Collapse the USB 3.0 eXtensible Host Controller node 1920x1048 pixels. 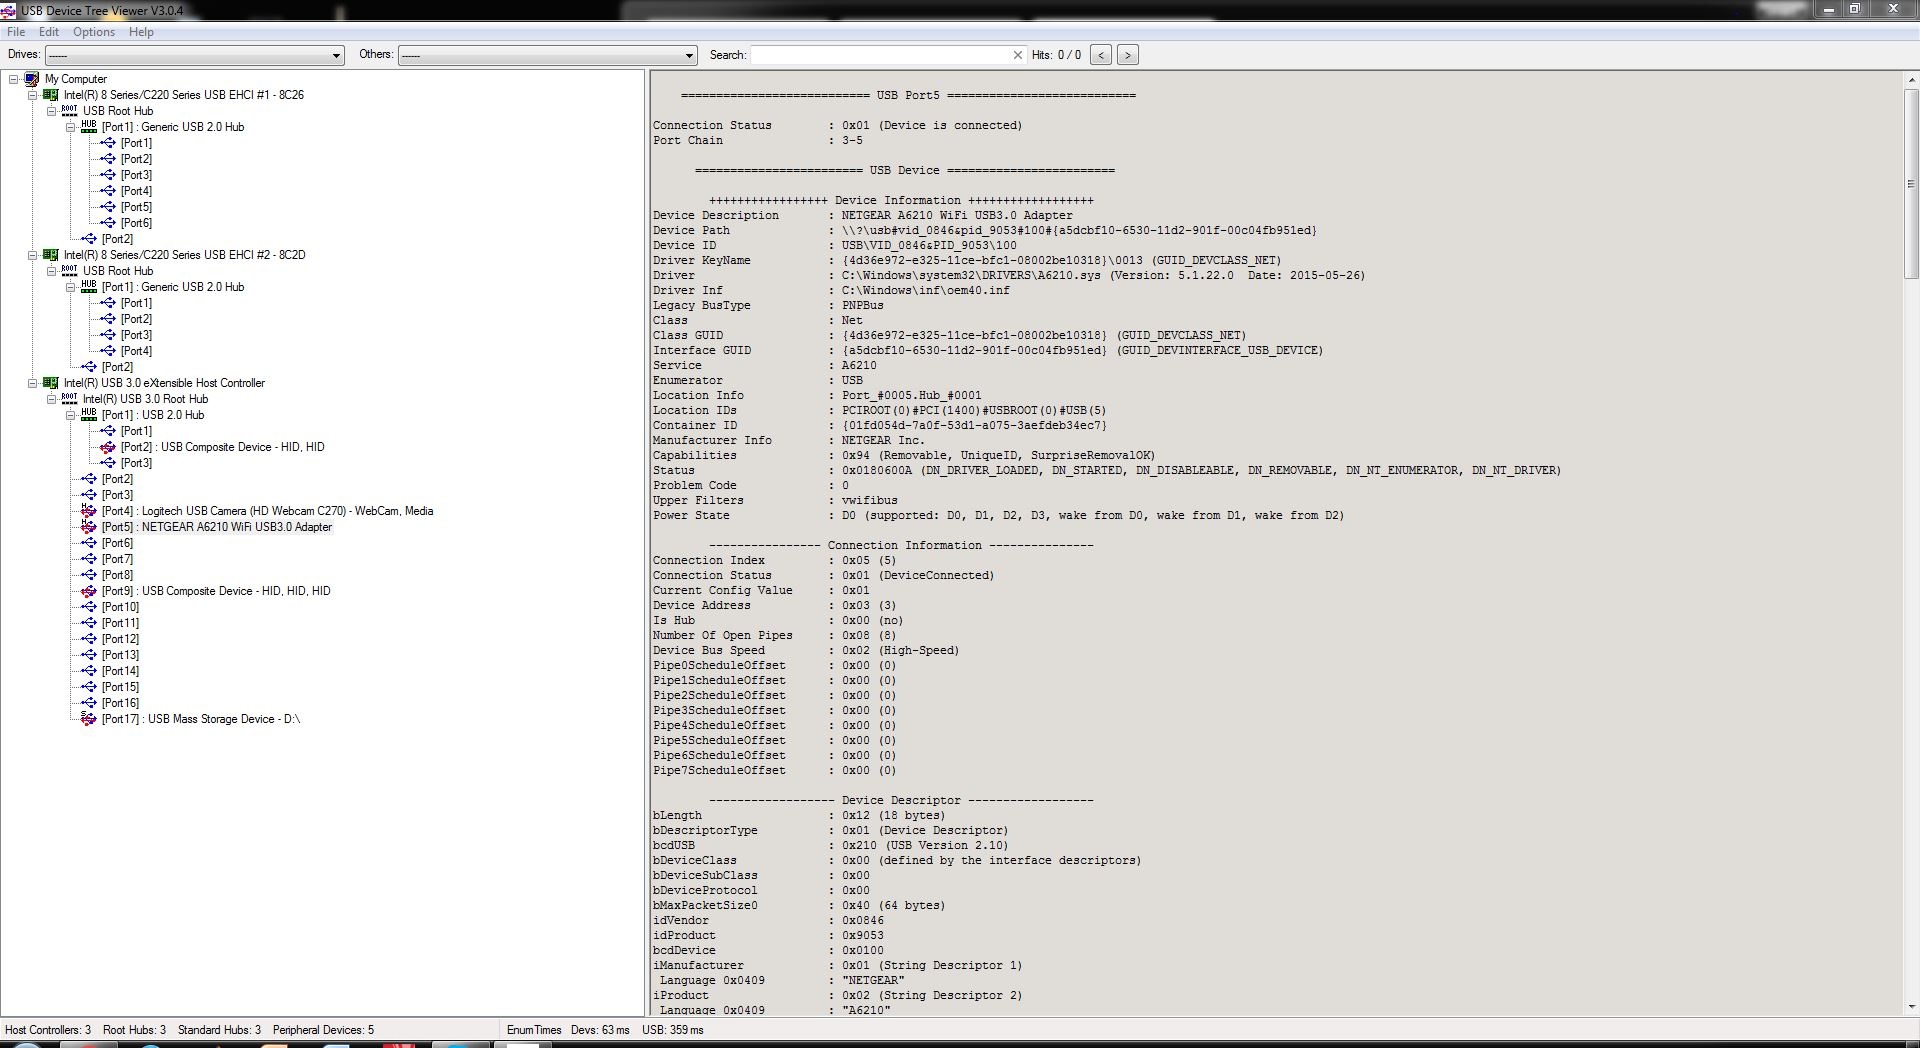[32, 383]
